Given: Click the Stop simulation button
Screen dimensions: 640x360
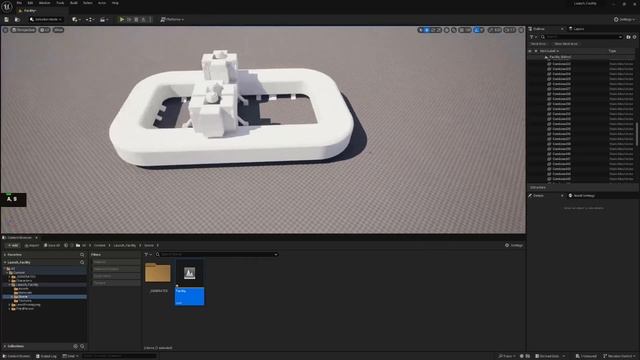Looking at the screenshot, I should tap(136, 20).
